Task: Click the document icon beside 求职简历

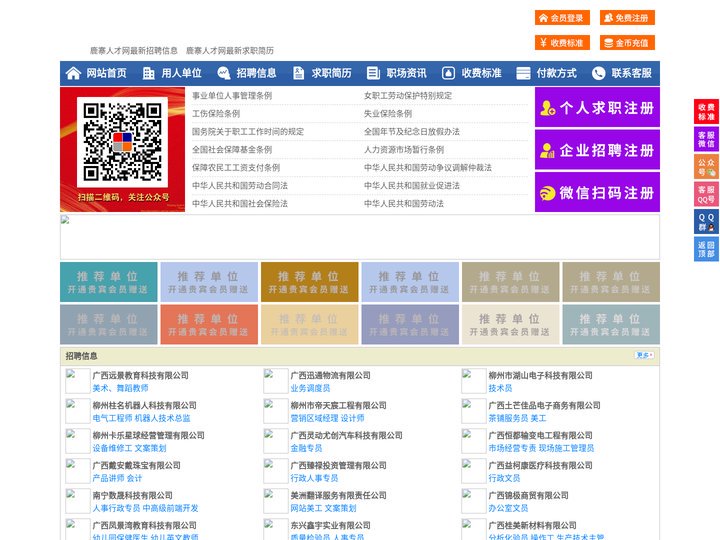Action: [x=298, y=73]
